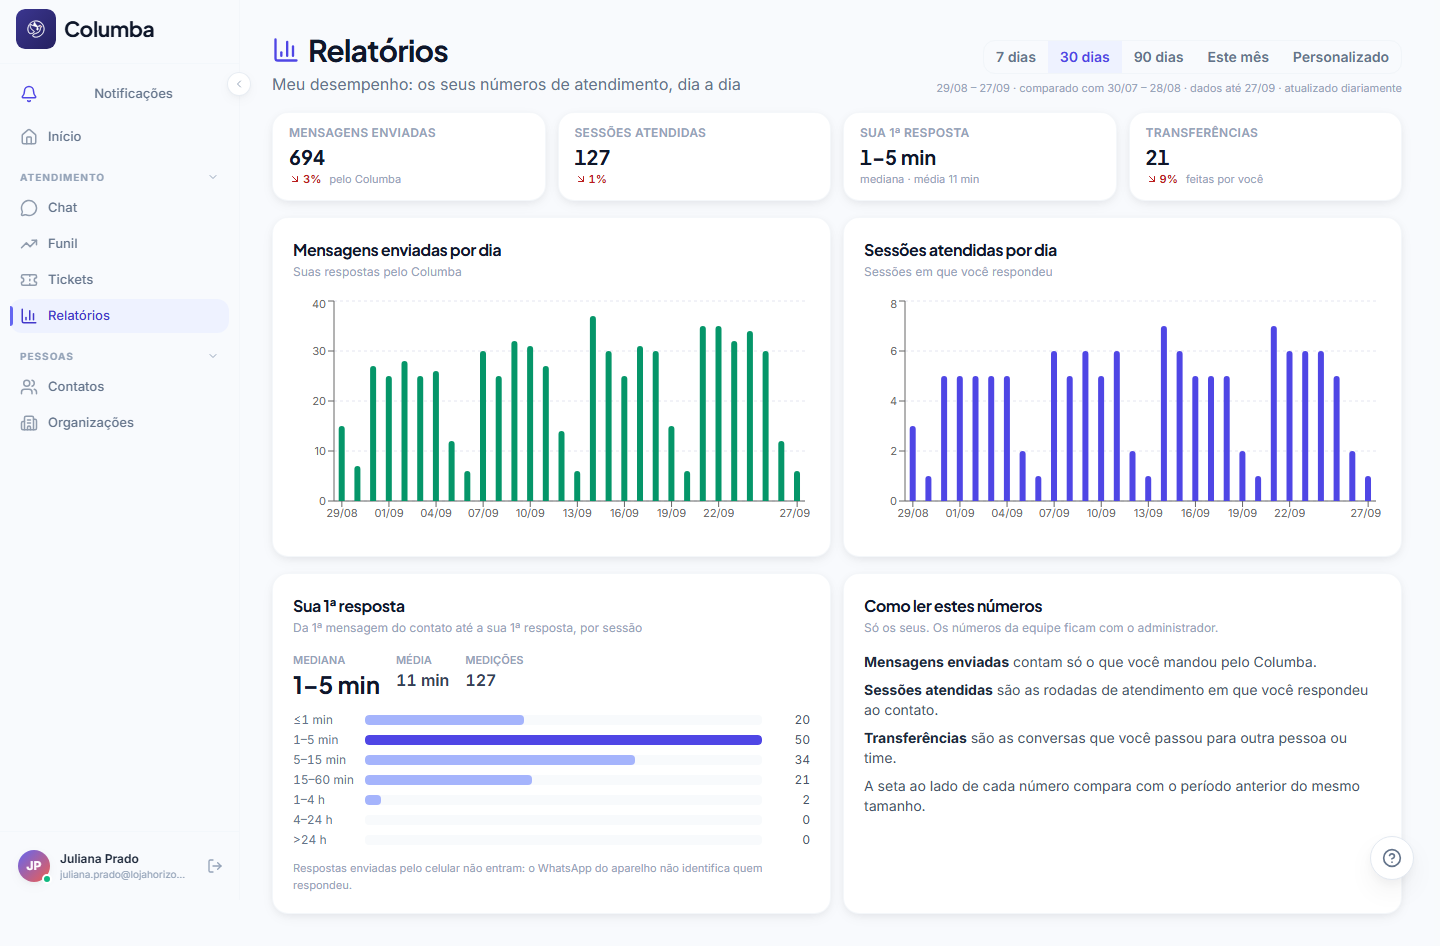Screen dimensions: 1440x946
Task: Open the Organizações page
Action: [120, 423]
